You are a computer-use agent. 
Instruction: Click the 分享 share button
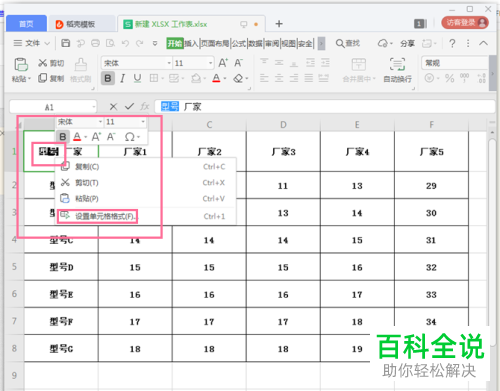coord(407,43)
